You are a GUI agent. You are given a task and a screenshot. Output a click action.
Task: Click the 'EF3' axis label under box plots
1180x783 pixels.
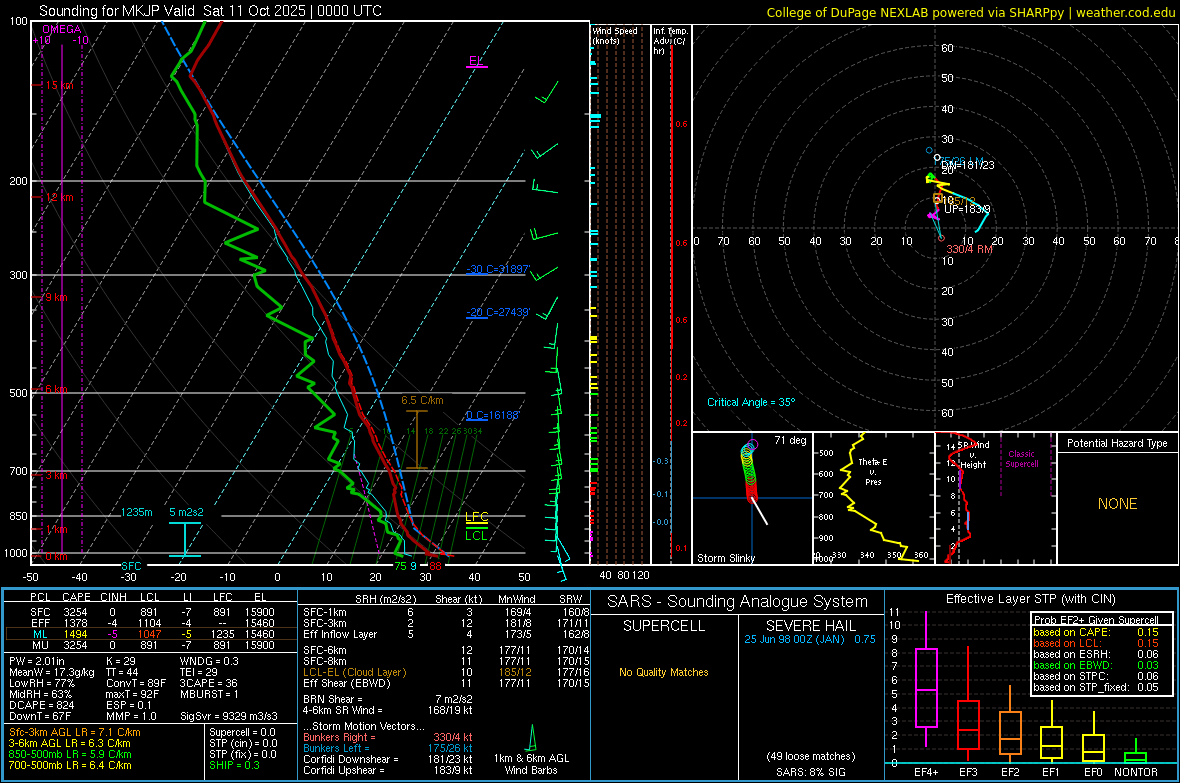click(968, 772)
